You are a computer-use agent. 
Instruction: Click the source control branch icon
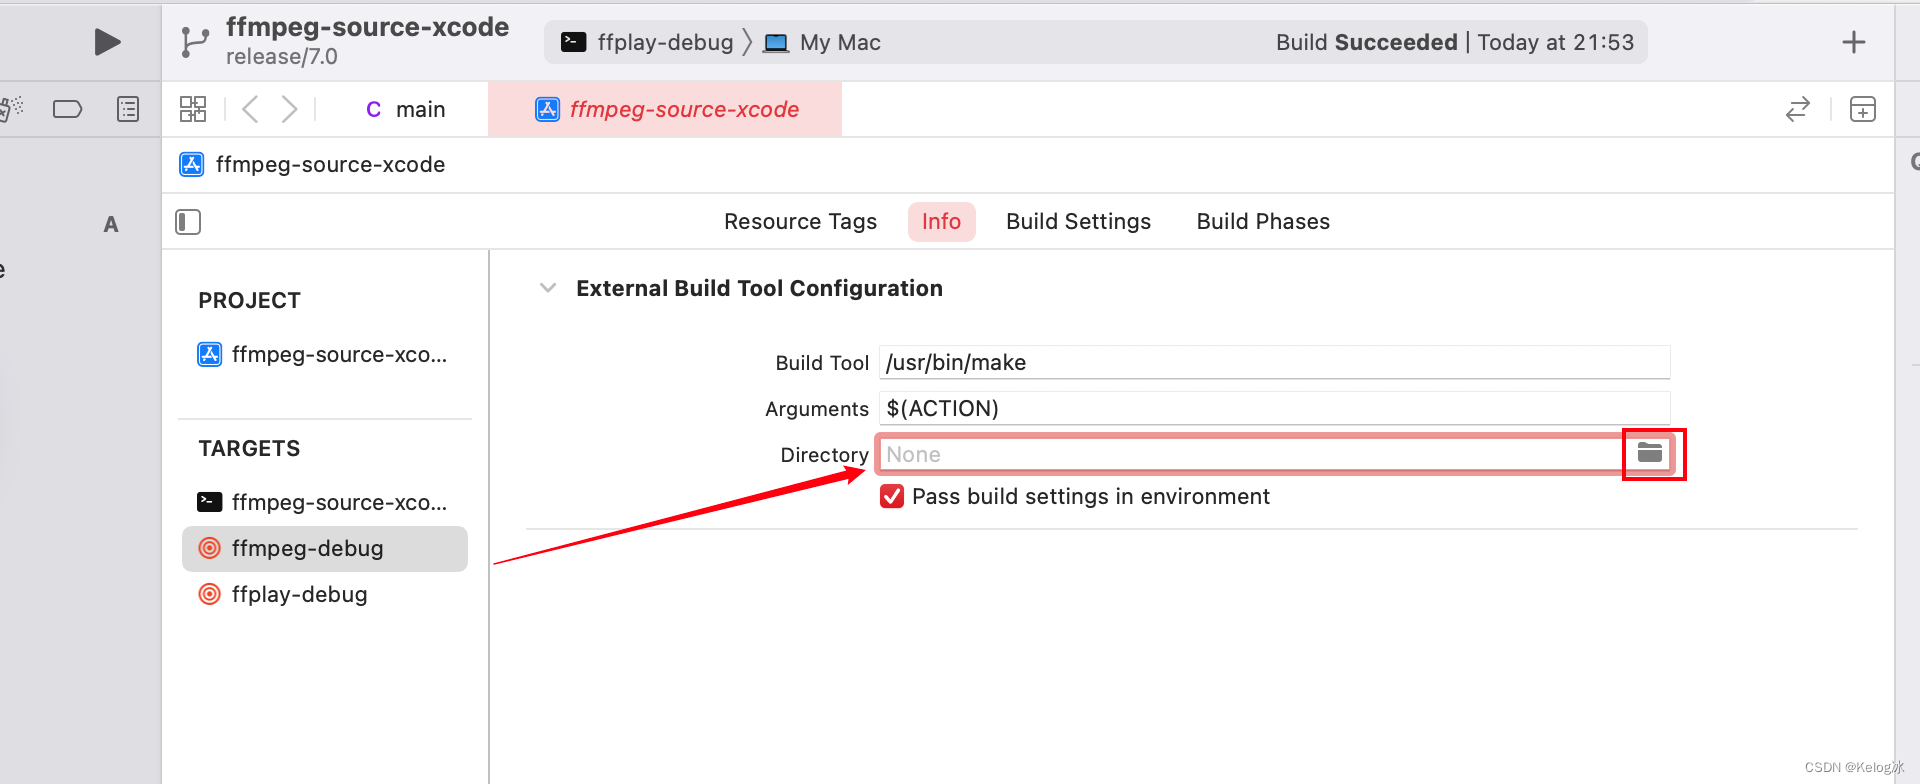coord(195,42)
